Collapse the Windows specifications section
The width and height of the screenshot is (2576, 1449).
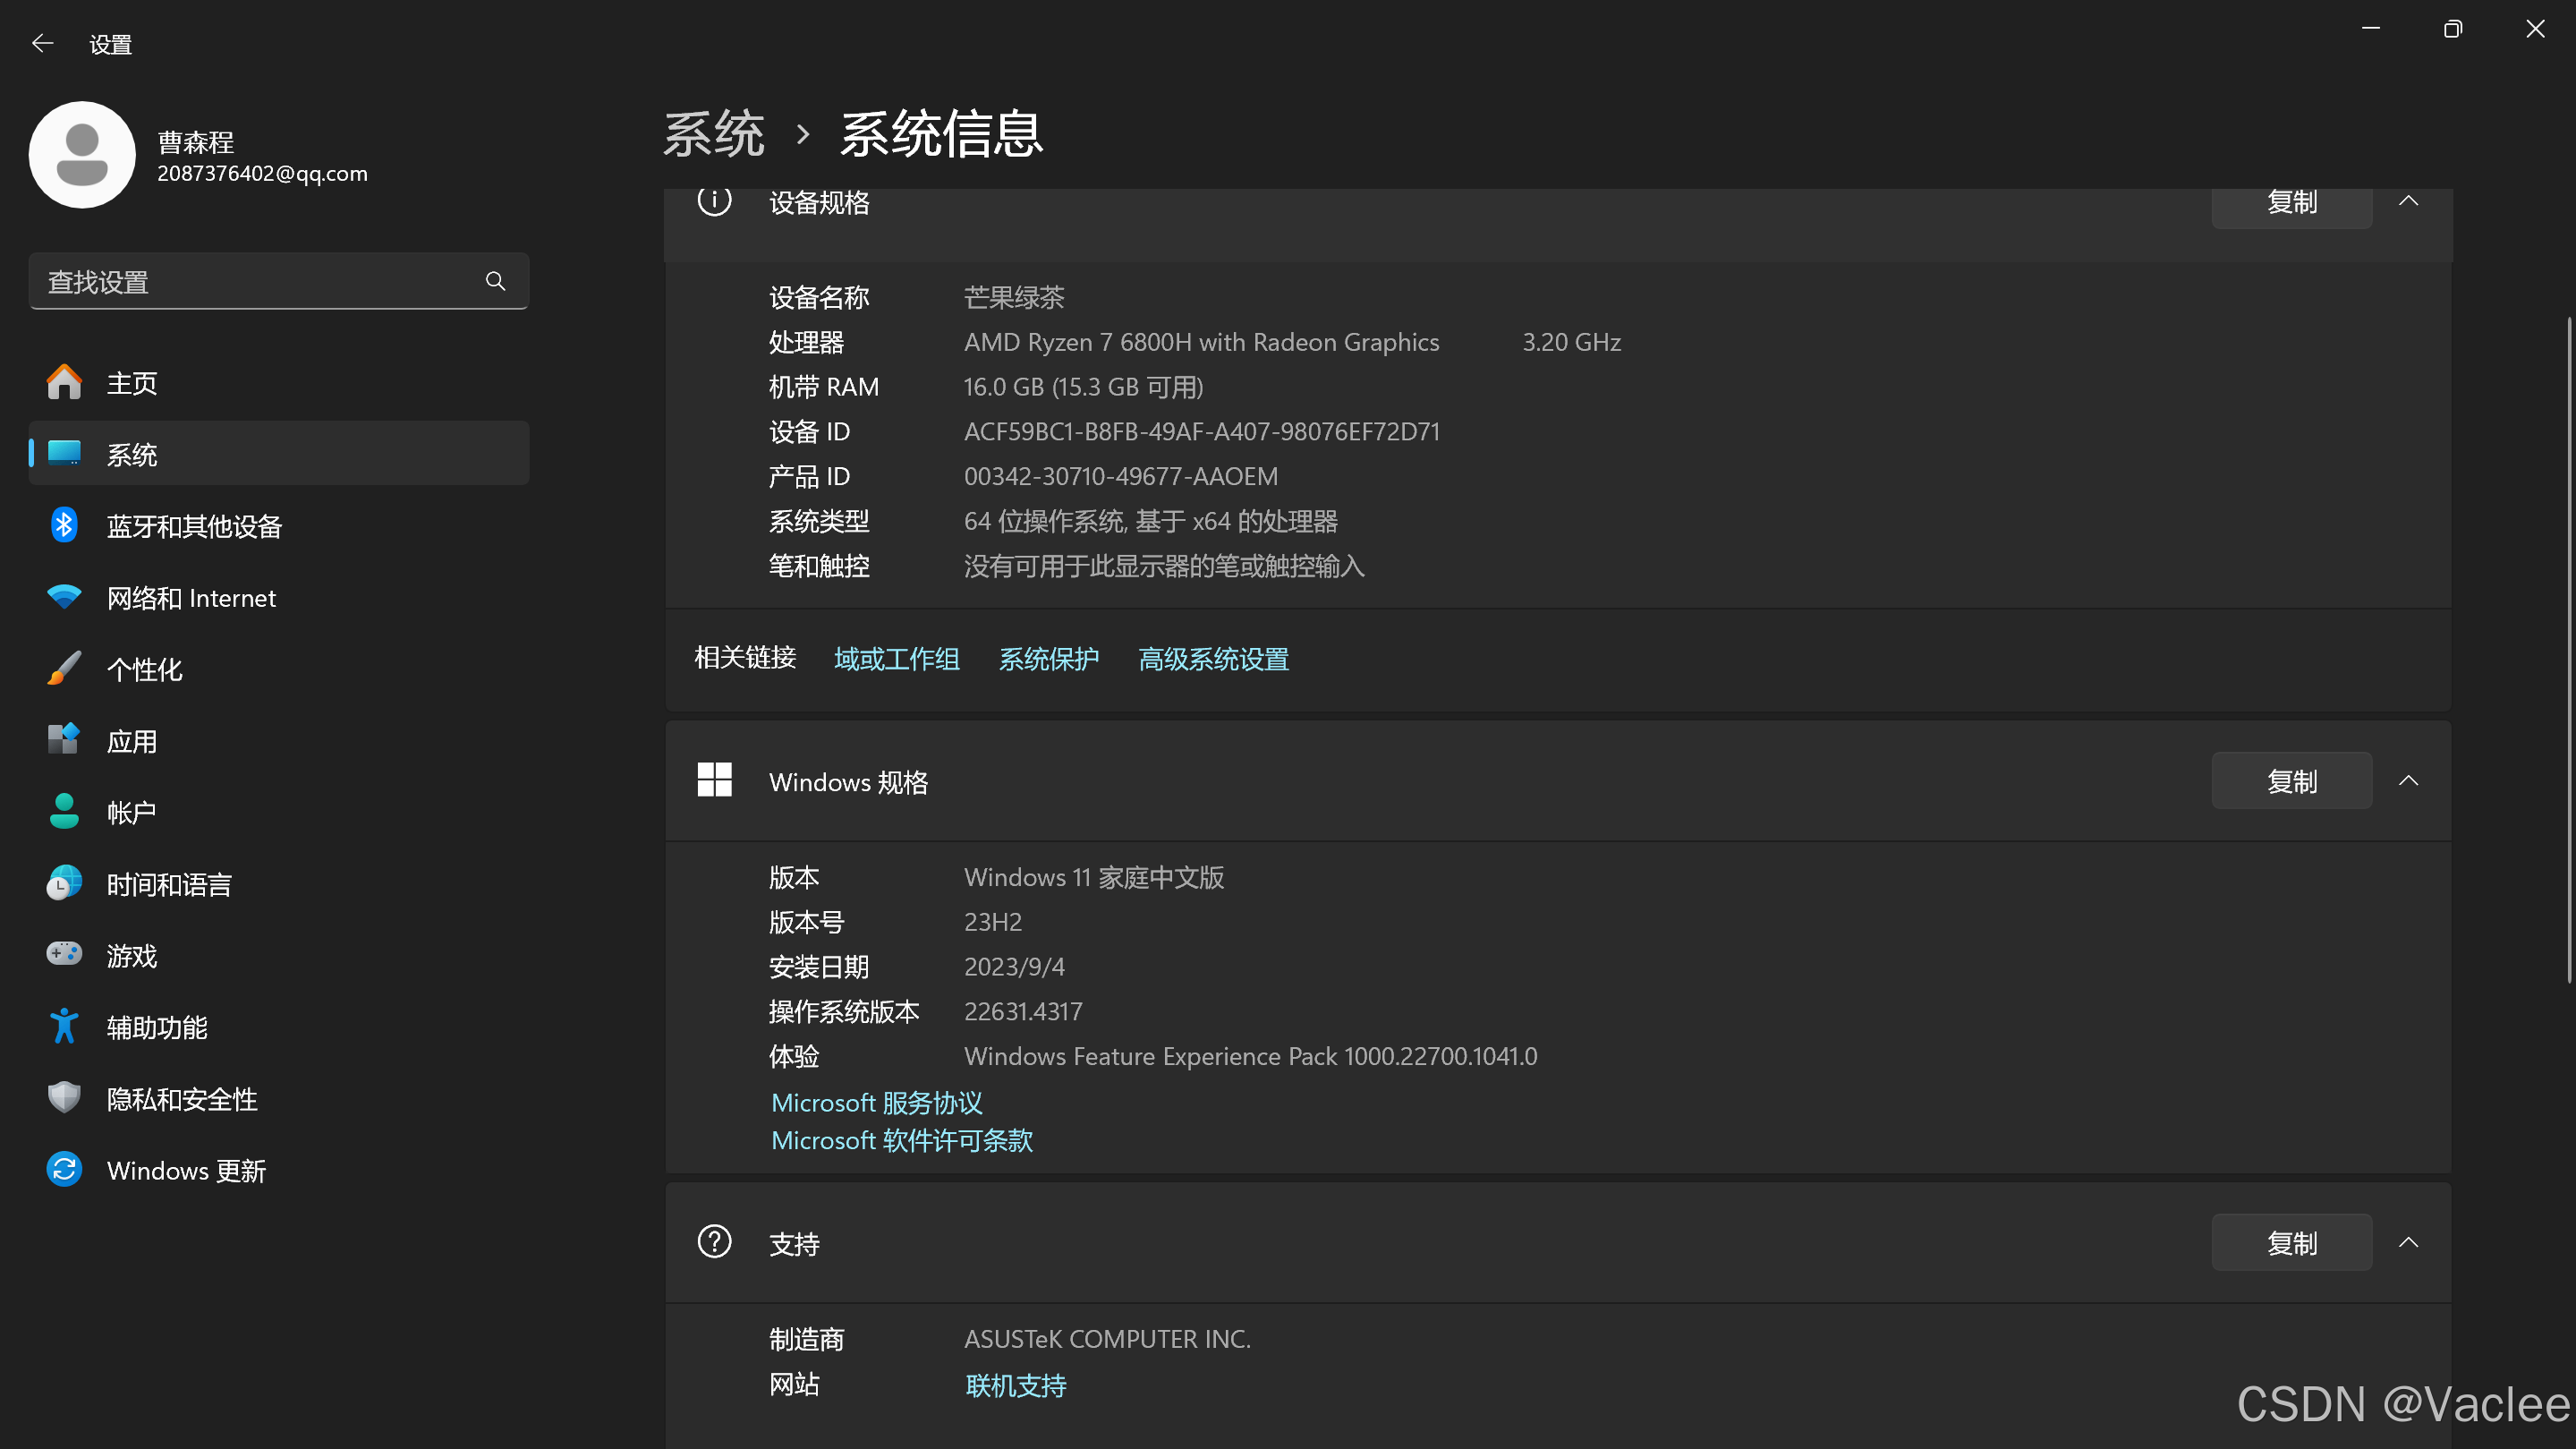coord(2408,781)
